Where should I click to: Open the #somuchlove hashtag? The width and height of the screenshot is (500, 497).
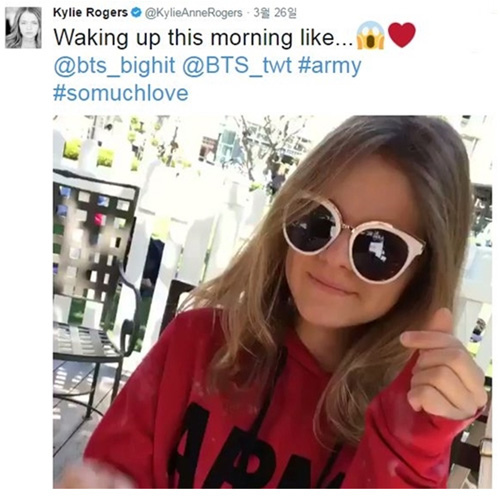pyautogui.click(x=121, y=93)
